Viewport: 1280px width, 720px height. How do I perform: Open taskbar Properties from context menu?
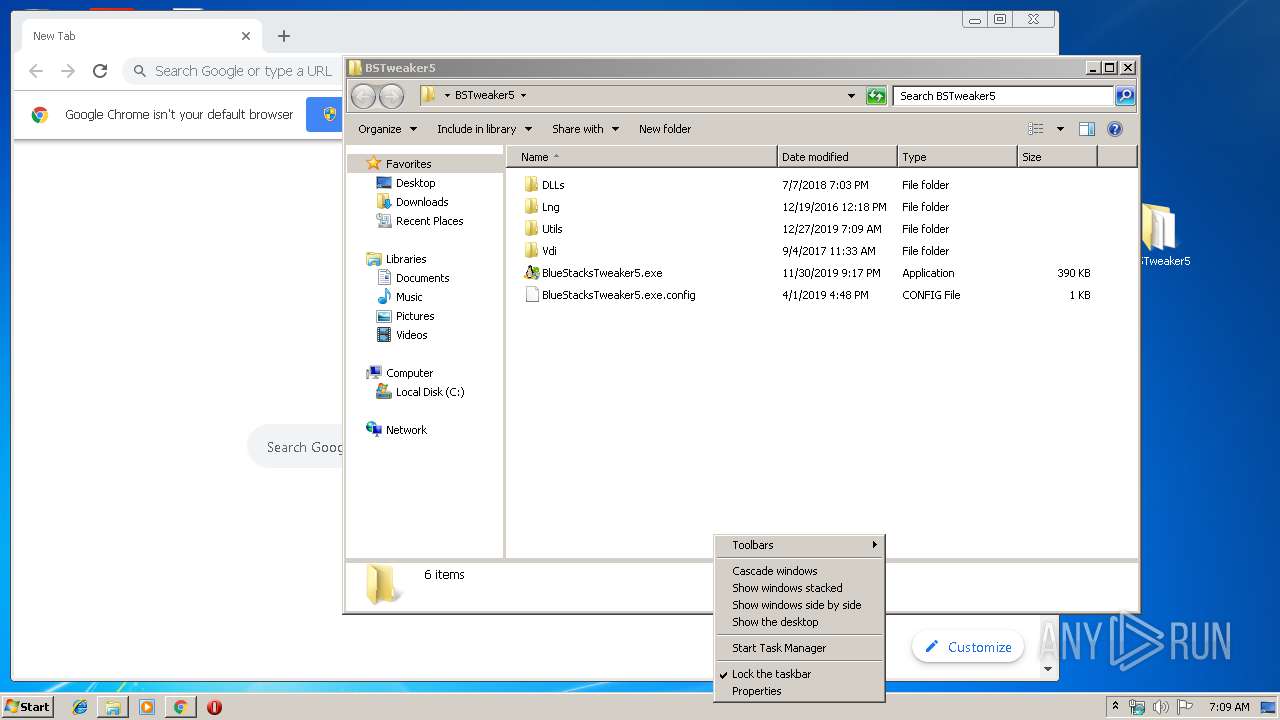click(799, 691)
